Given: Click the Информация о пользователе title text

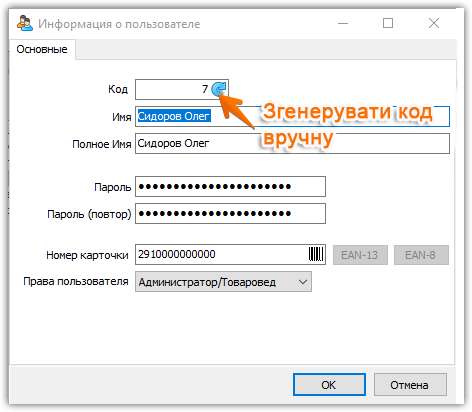Looking at the screenshot, I should [119, 24].
